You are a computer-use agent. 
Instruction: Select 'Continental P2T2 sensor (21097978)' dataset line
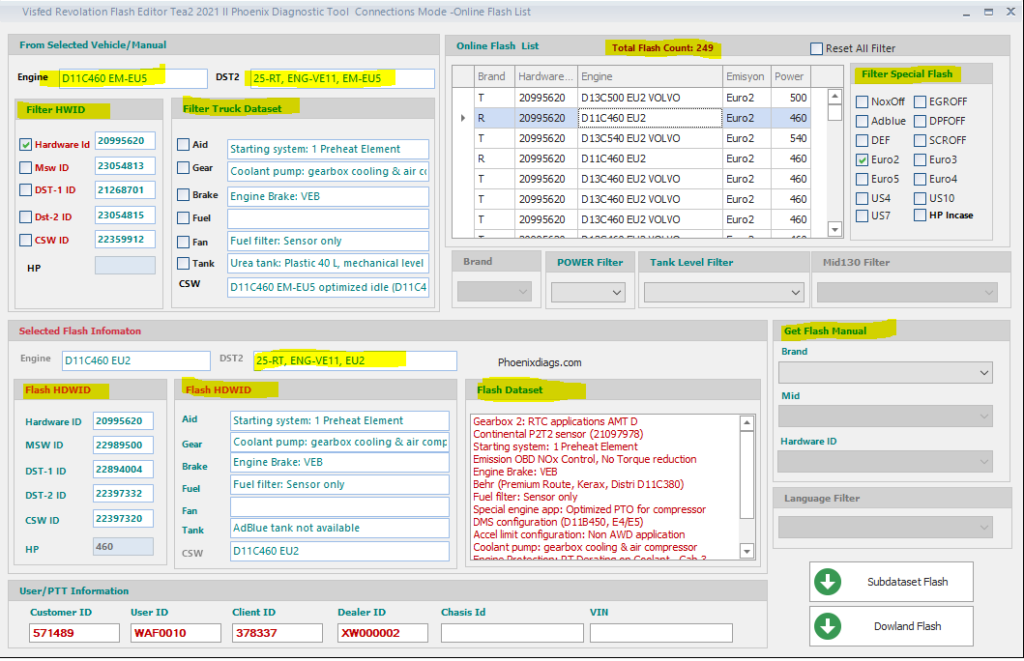(558, 434)
